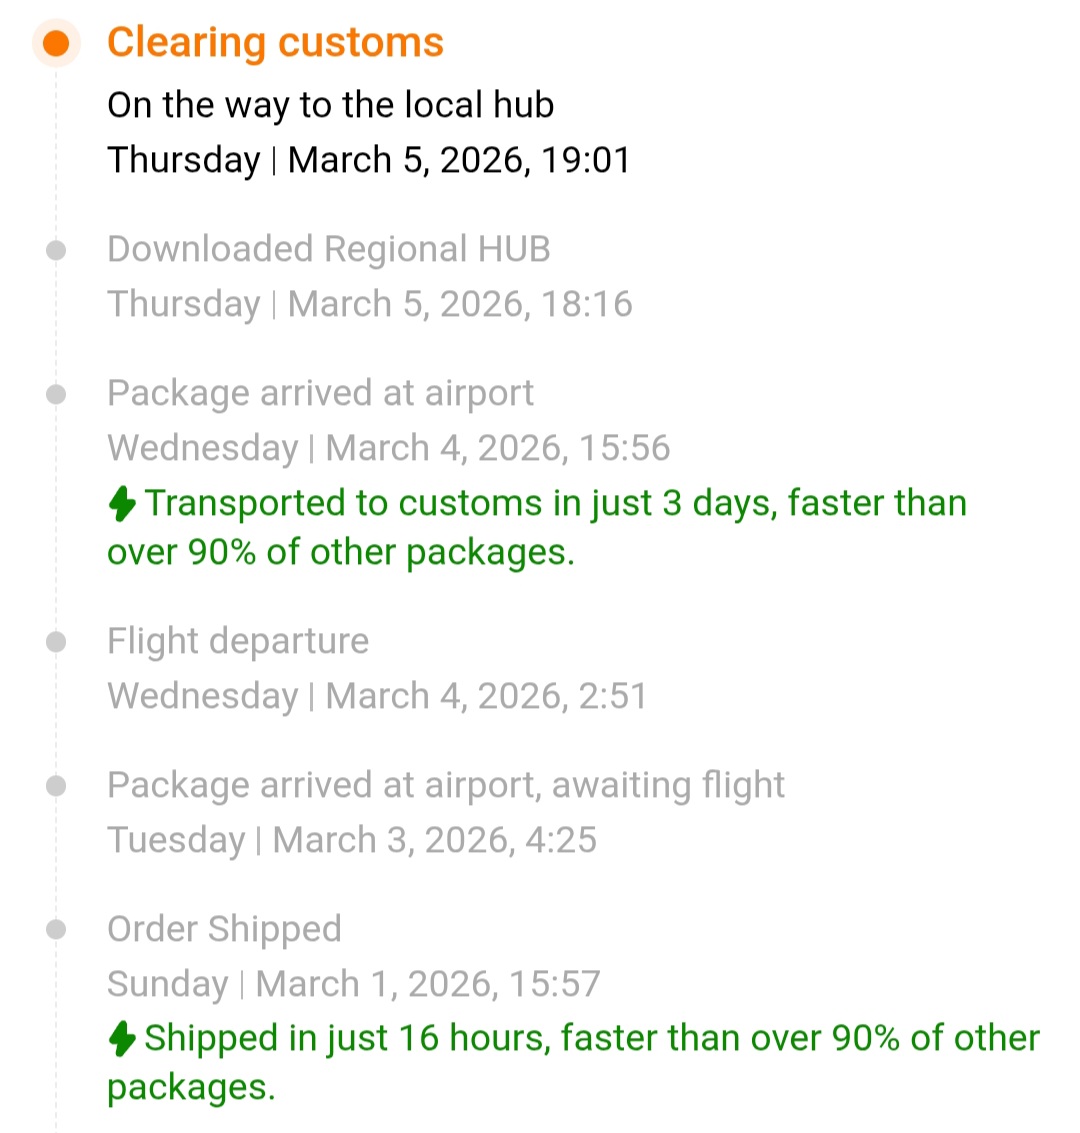Click the Order Shipped timeline dot
This screenshot has width=1080, height=1133.
point(57,930)
